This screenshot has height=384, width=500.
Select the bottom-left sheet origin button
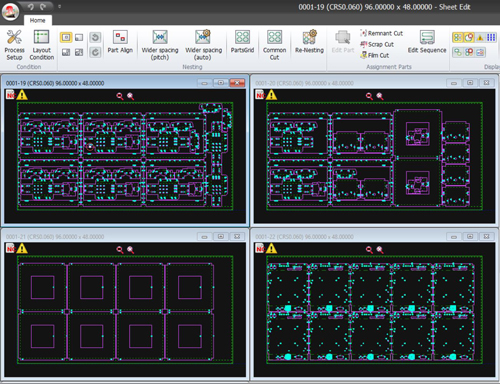[66, 52]
